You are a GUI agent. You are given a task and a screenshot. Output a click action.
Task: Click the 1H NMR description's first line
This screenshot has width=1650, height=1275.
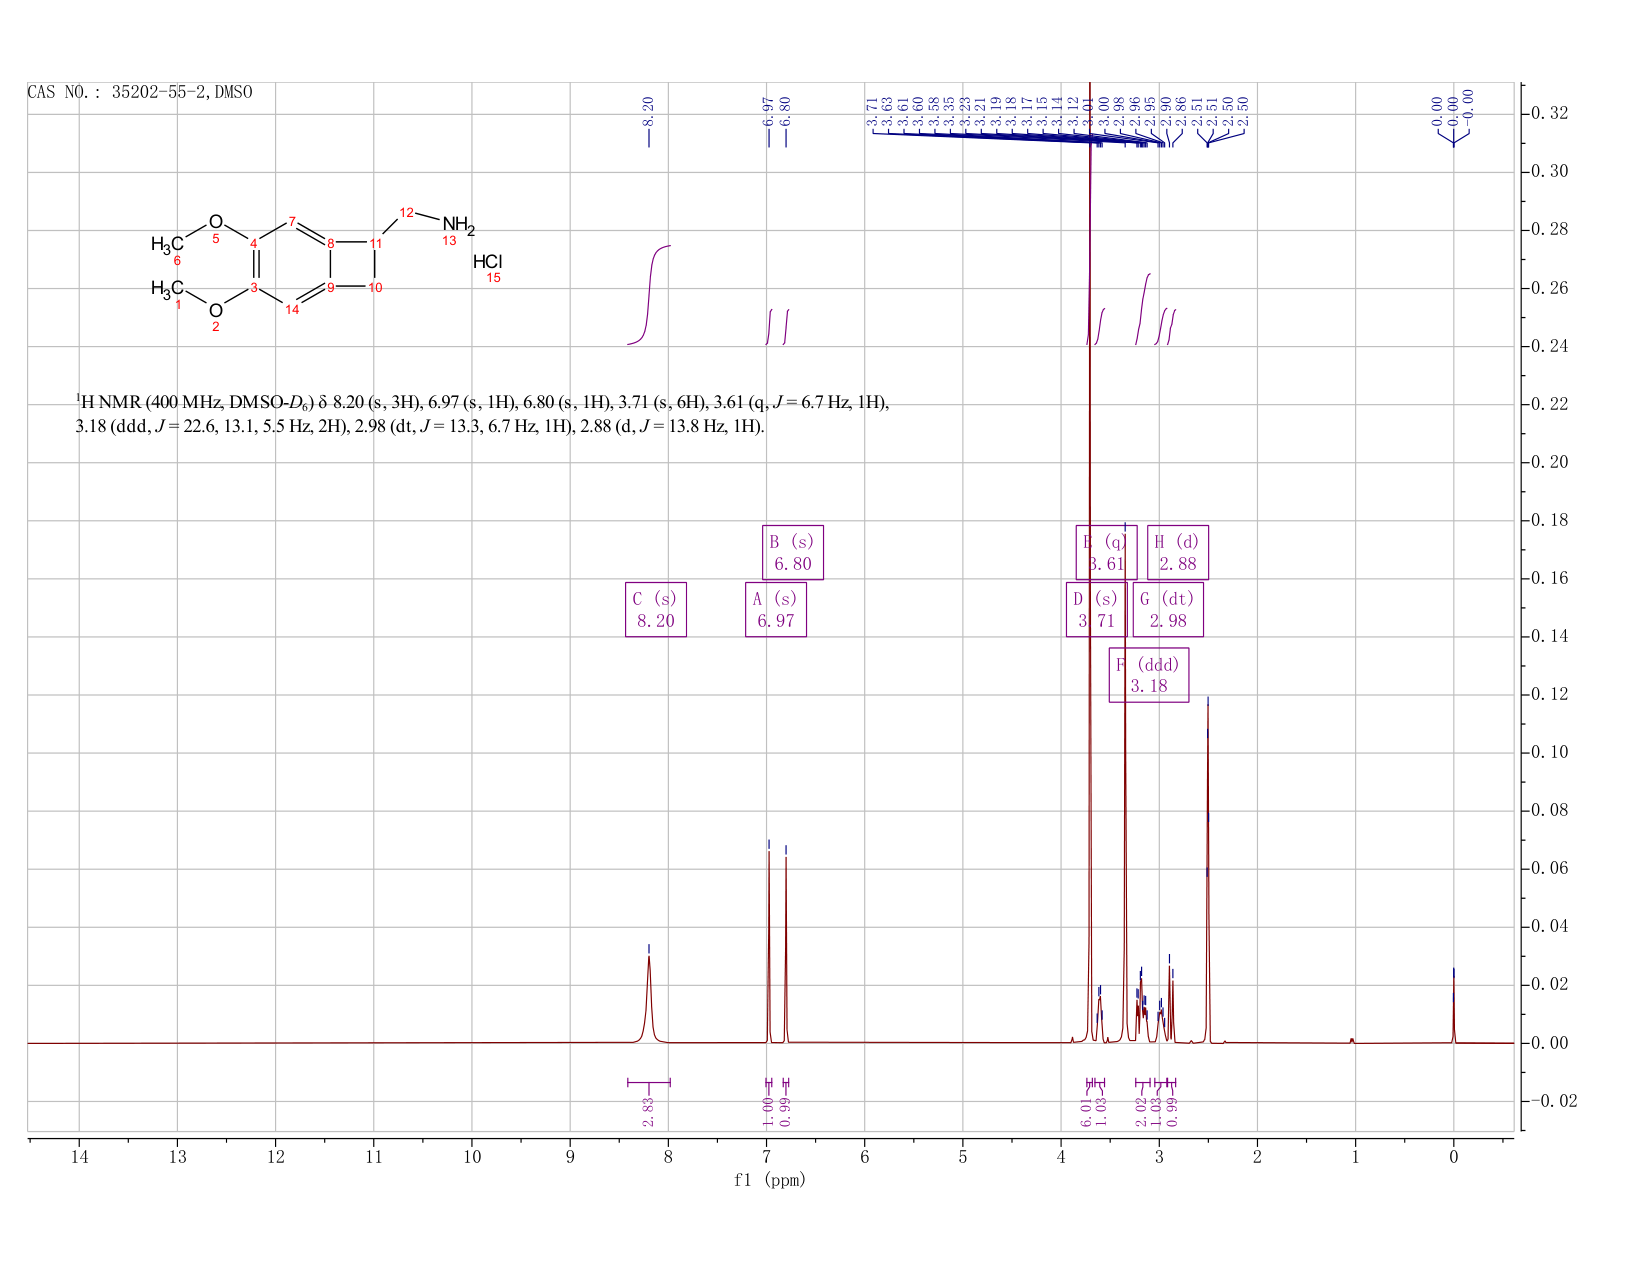(x=483, y=403)
